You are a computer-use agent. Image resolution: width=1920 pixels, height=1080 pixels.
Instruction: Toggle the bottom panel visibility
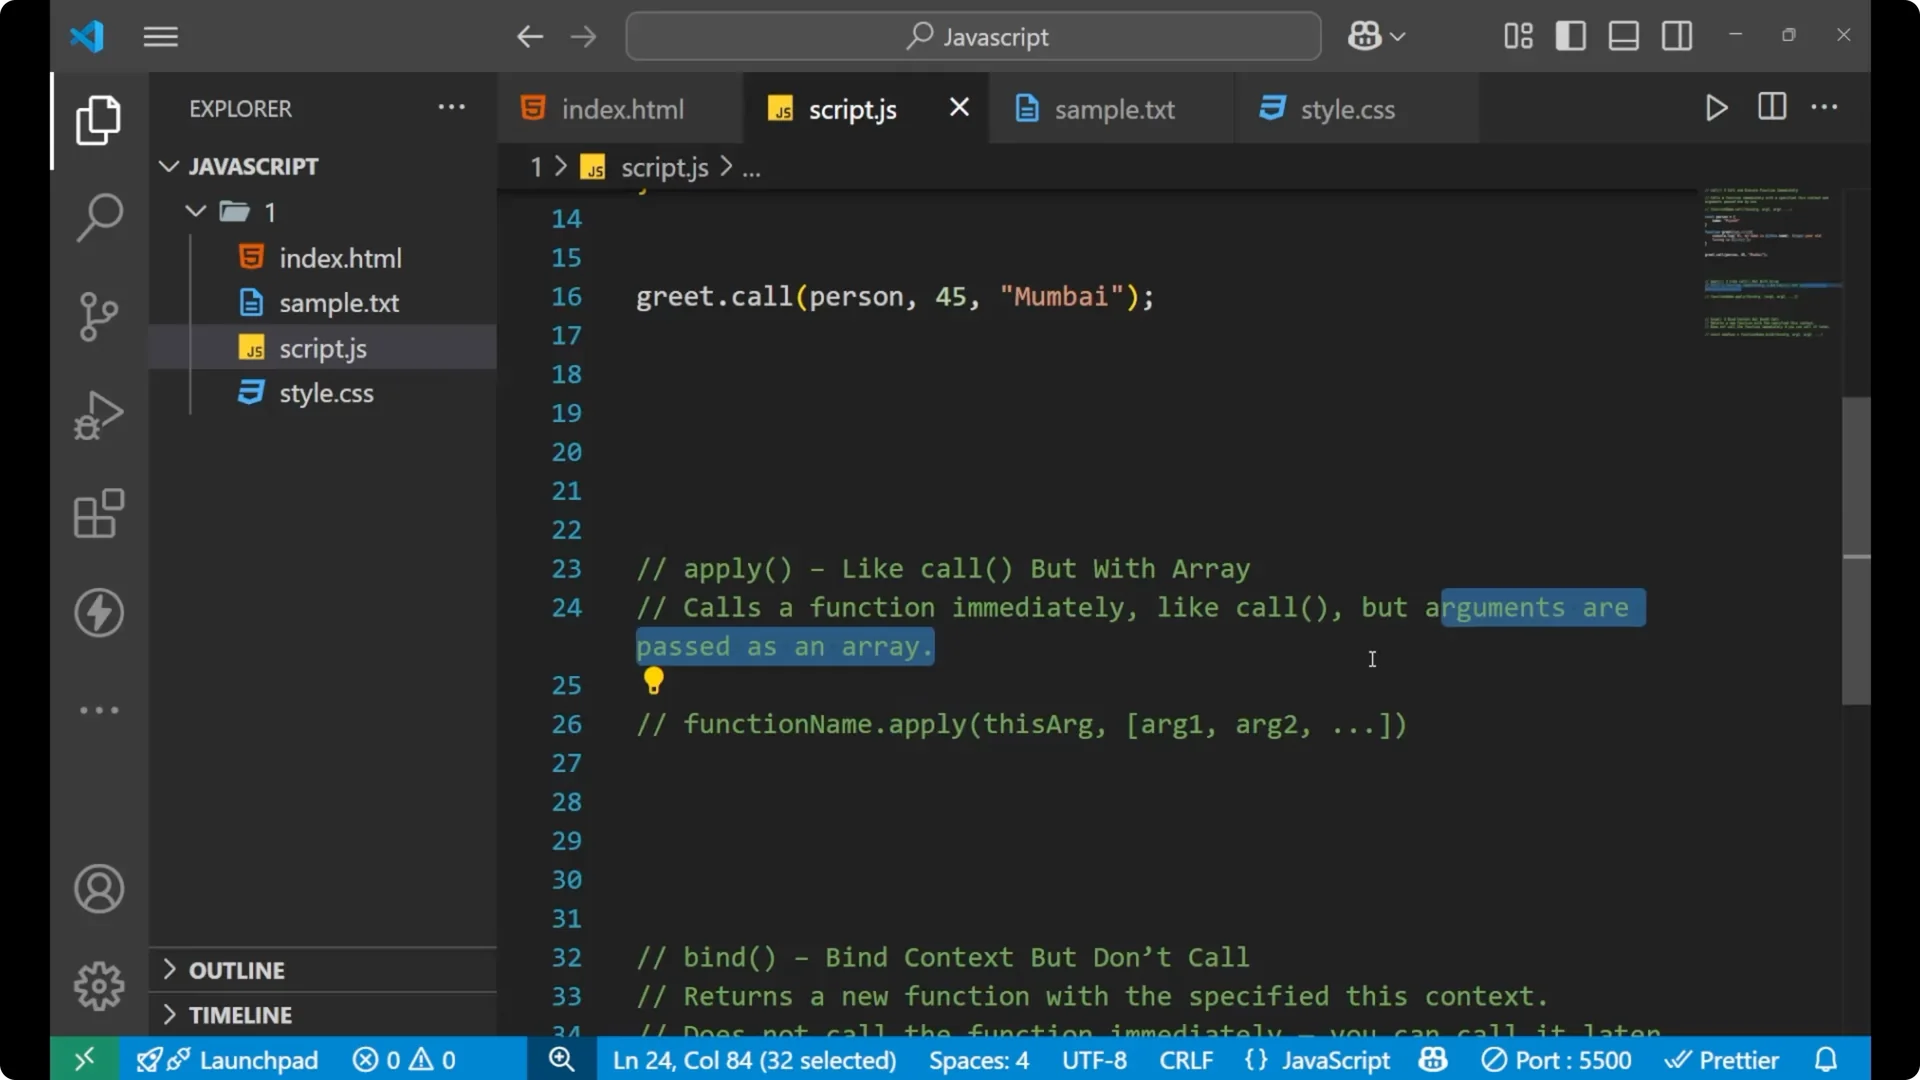[x=1622, y=35]
